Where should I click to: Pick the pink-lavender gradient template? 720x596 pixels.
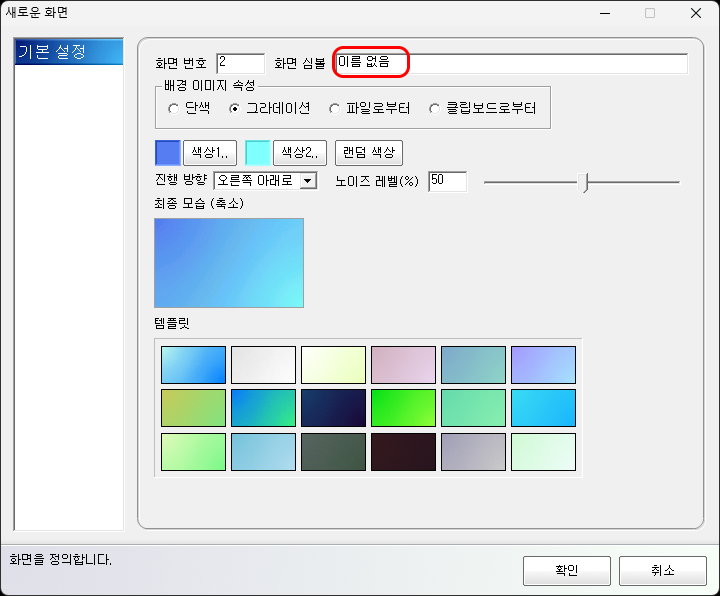pyautogui.click(x=403, y=365)
